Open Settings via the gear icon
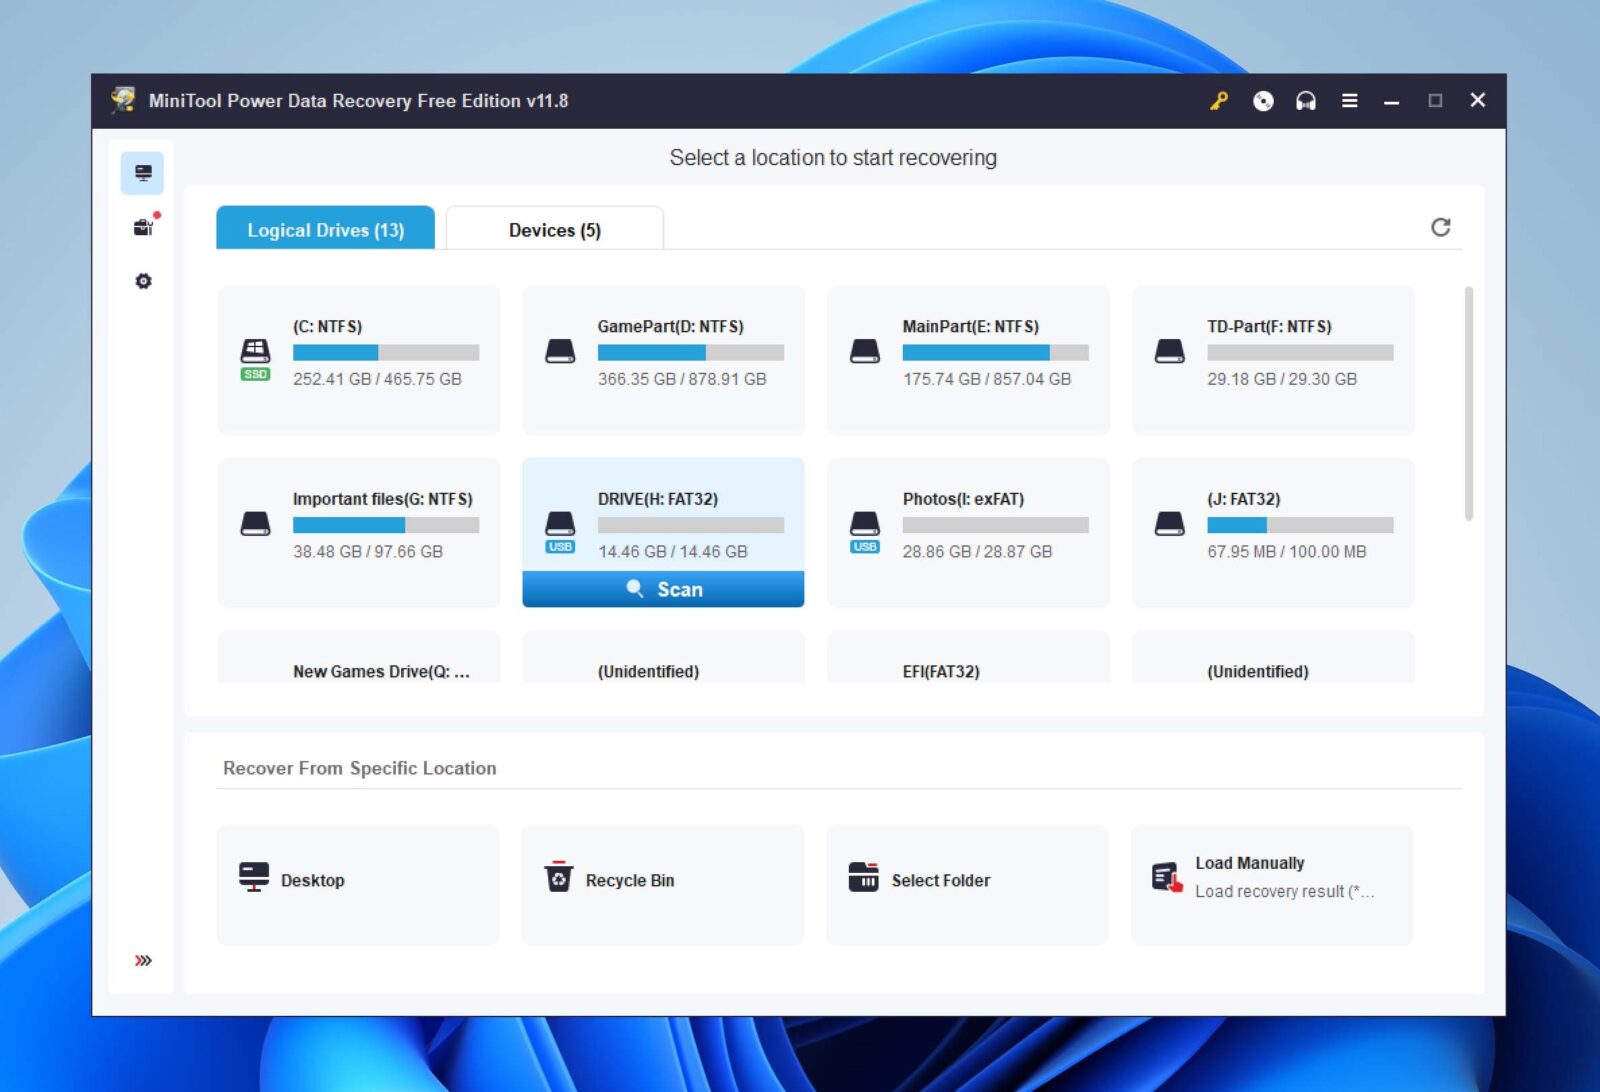Viewport: 1600px width, 1092px height. (143, 282)
